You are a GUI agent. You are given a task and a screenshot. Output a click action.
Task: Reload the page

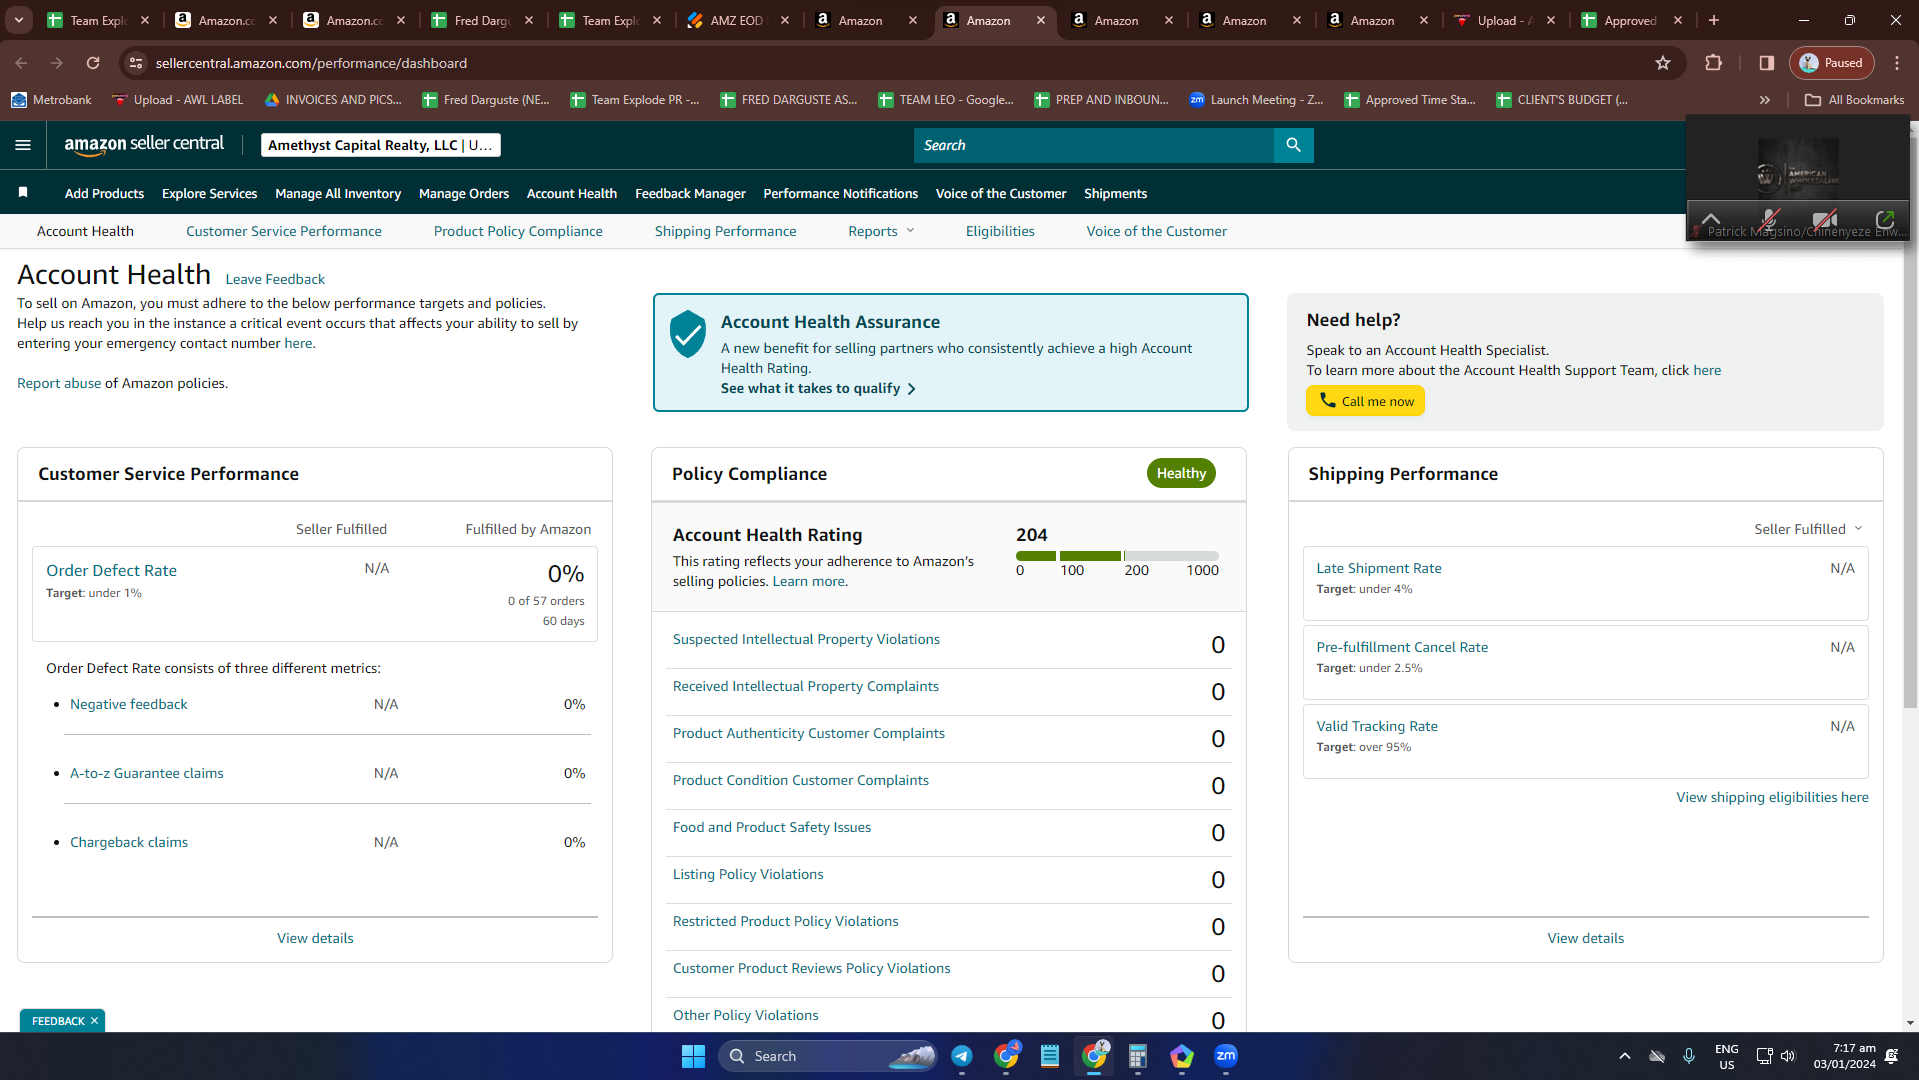(93, 63)
